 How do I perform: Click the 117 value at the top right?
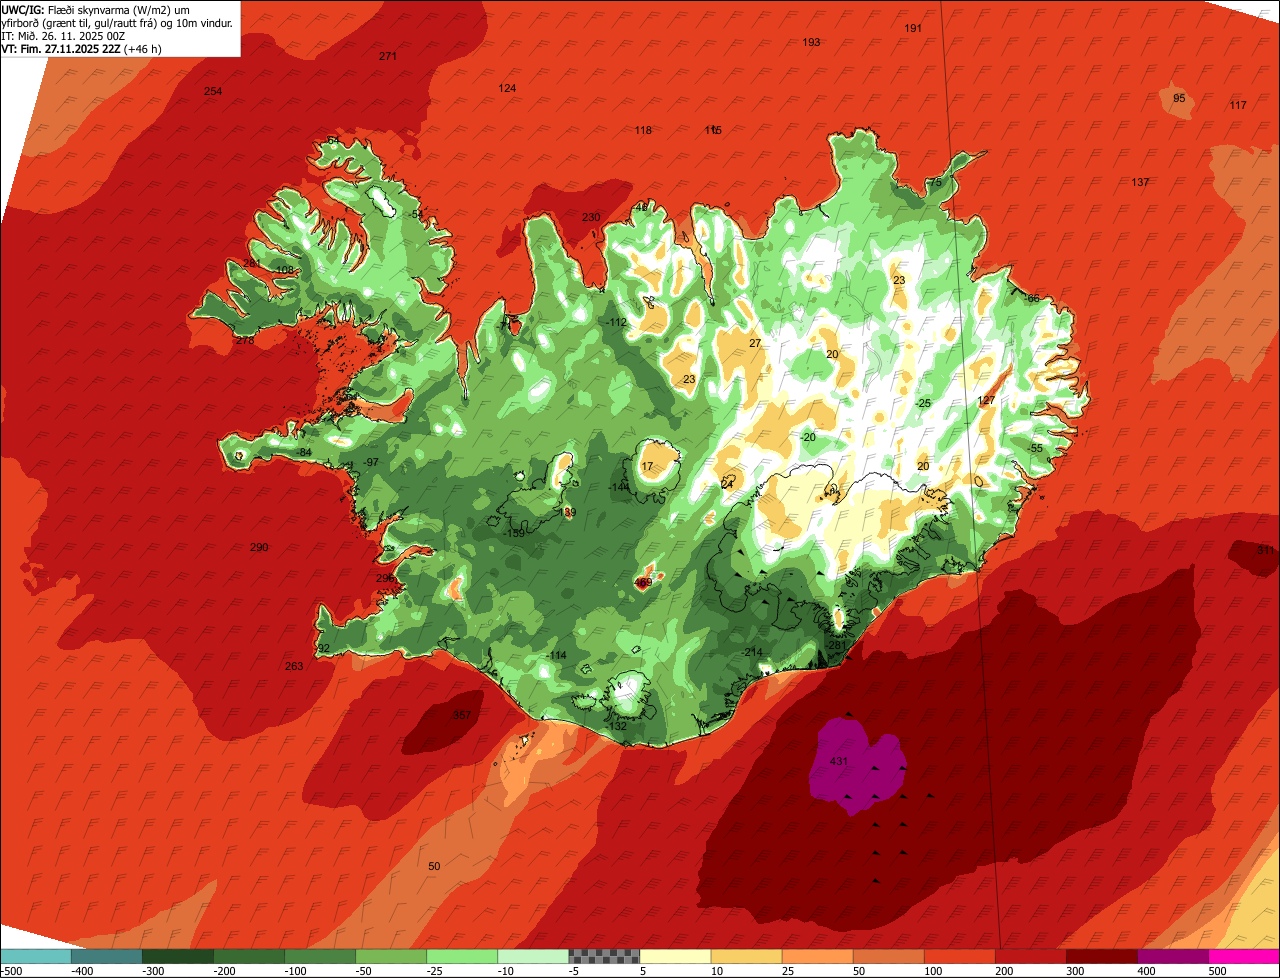point(1238,105)
